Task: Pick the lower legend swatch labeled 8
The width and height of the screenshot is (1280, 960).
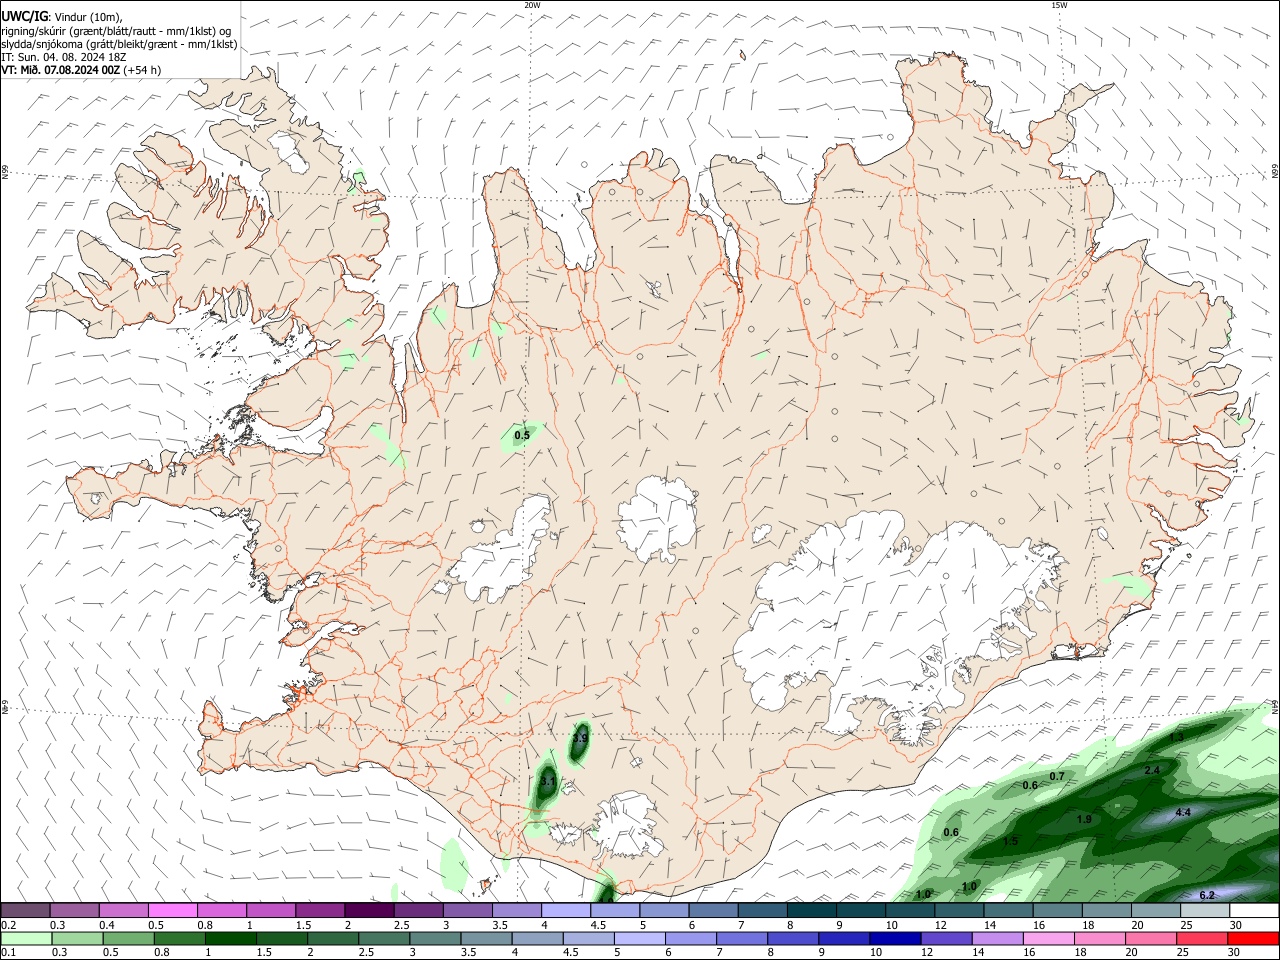Action: tap(792, 939)
